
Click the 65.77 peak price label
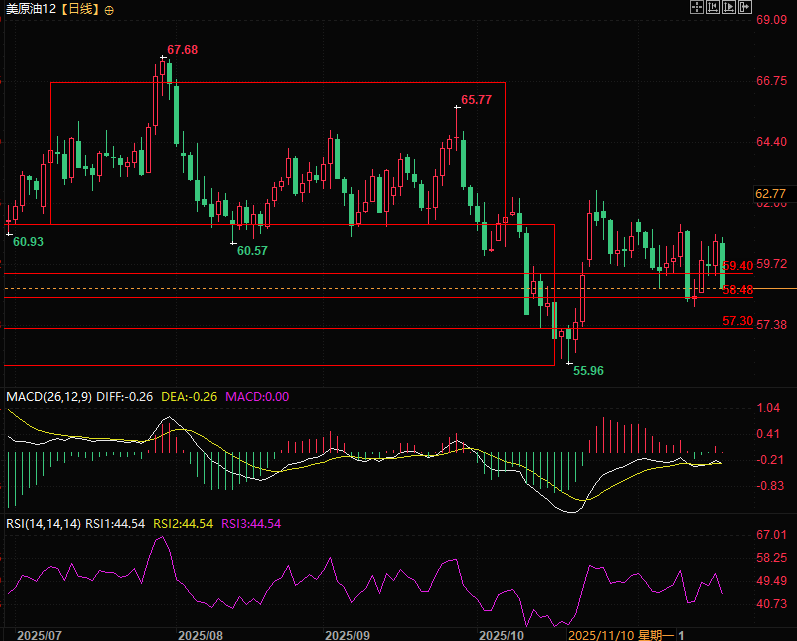(476, 100)
